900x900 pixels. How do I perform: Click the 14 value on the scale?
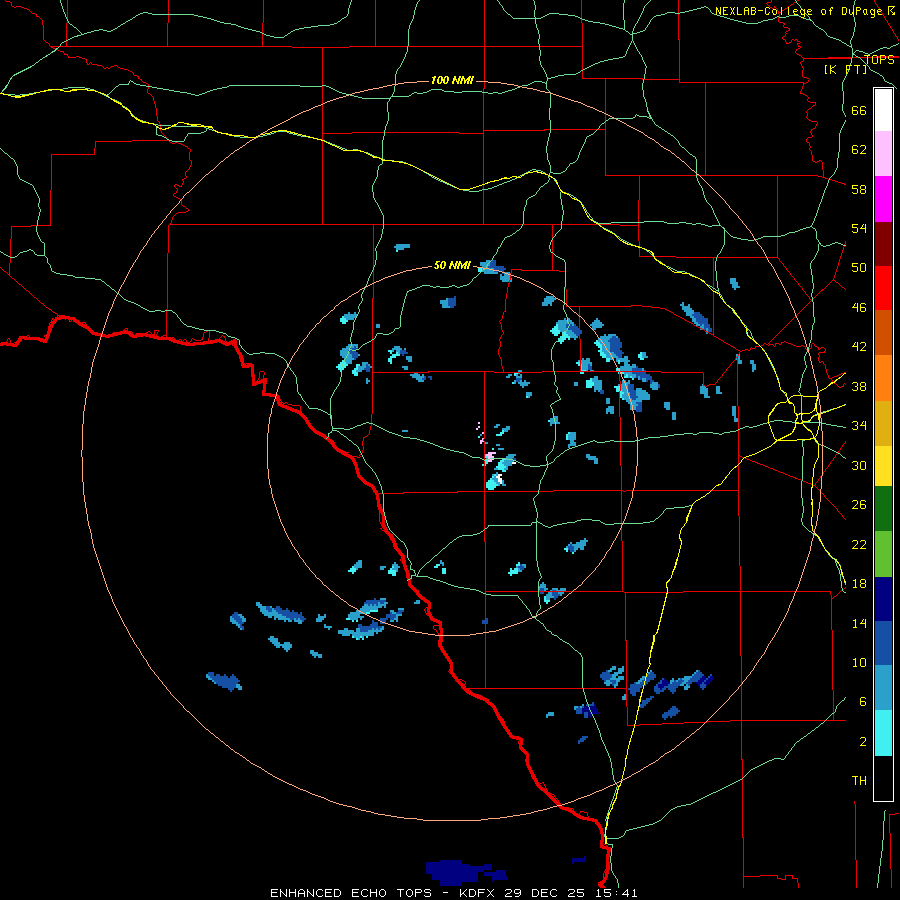(859, 623)
